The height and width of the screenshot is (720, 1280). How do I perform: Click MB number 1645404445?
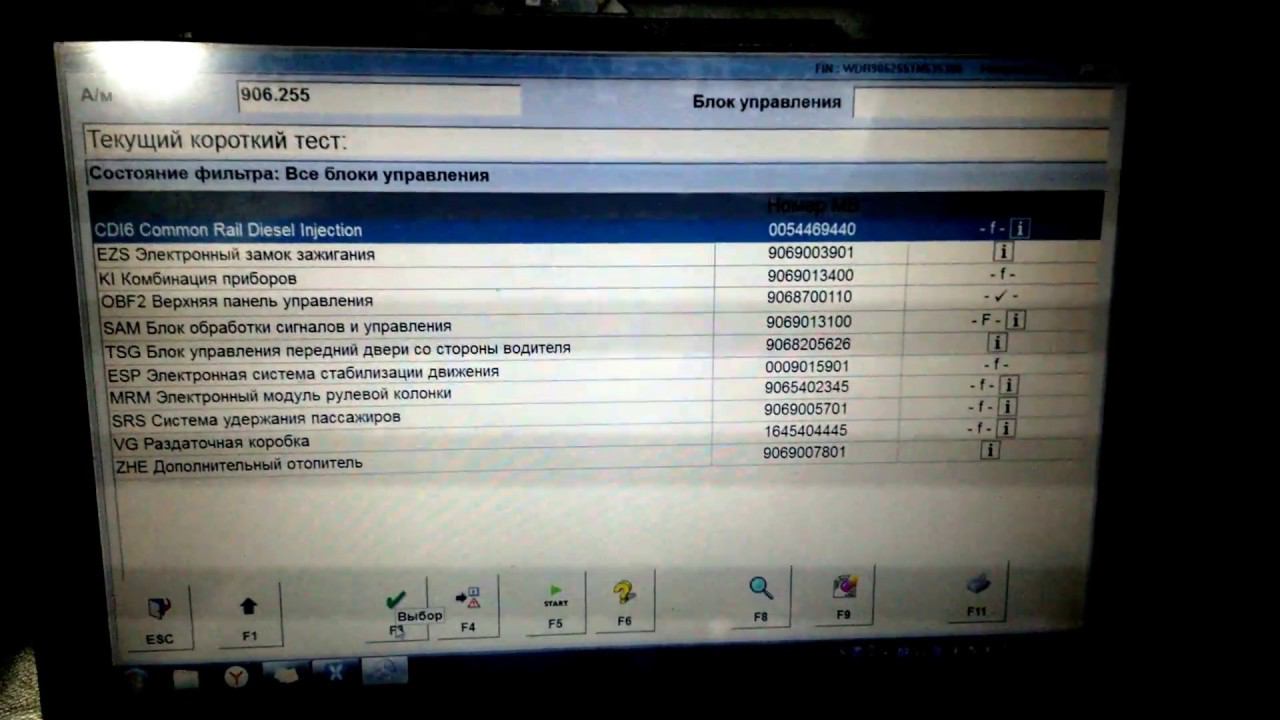[805, 431]
